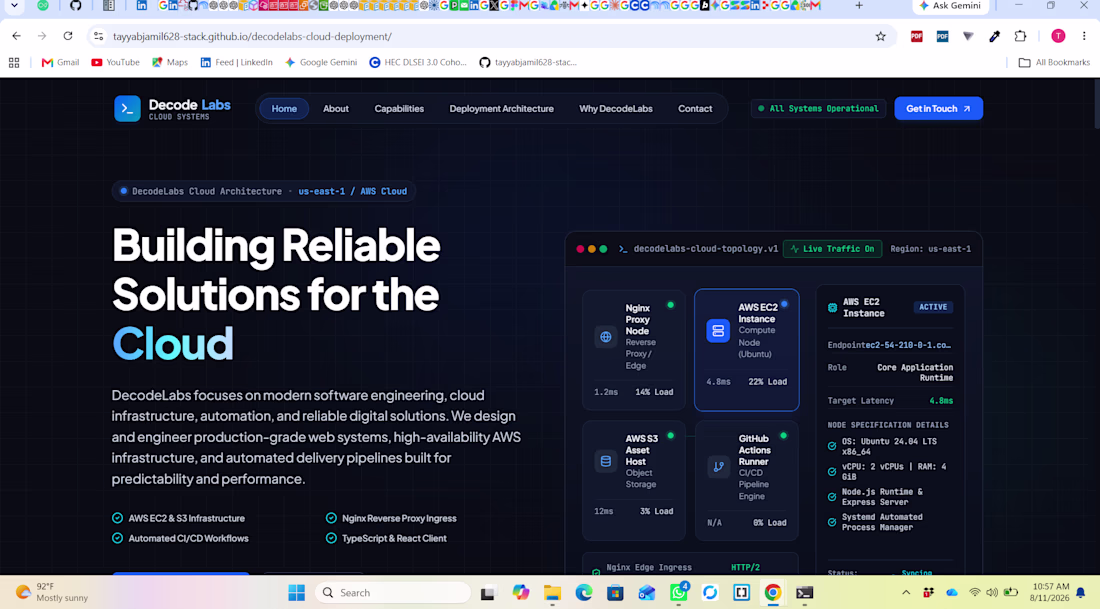The image size is (1100, 609).
Task: Click the check icon beside OS: Ubuntu 24.04
Action: pyautogui.click(x=832, y=446)
